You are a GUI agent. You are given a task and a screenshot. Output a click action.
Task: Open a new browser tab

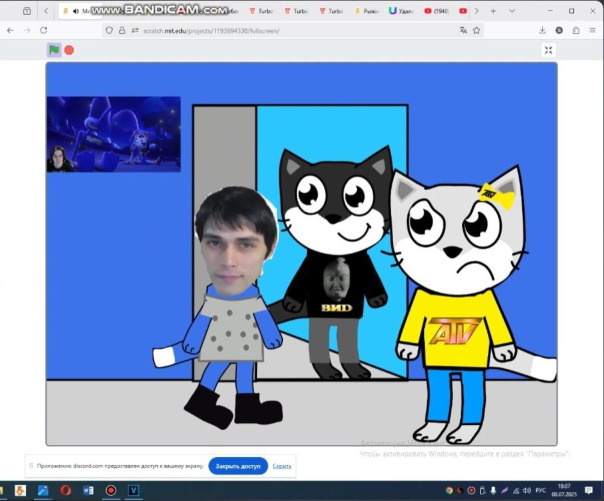pos(493,11)
